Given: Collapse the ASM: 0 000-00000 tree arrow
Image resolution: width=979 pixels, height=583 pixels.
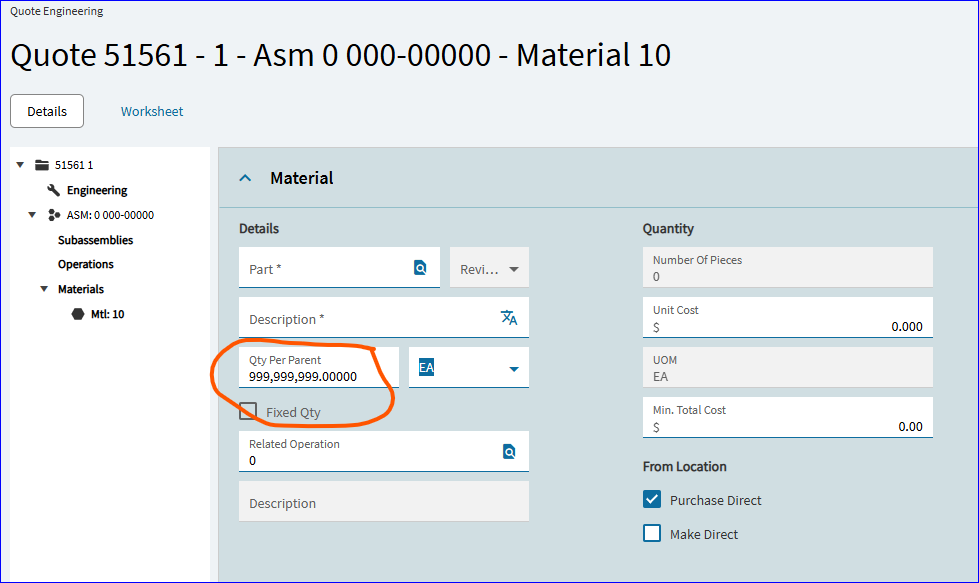Looking at the screenshot, I should [x=32, y=215].
